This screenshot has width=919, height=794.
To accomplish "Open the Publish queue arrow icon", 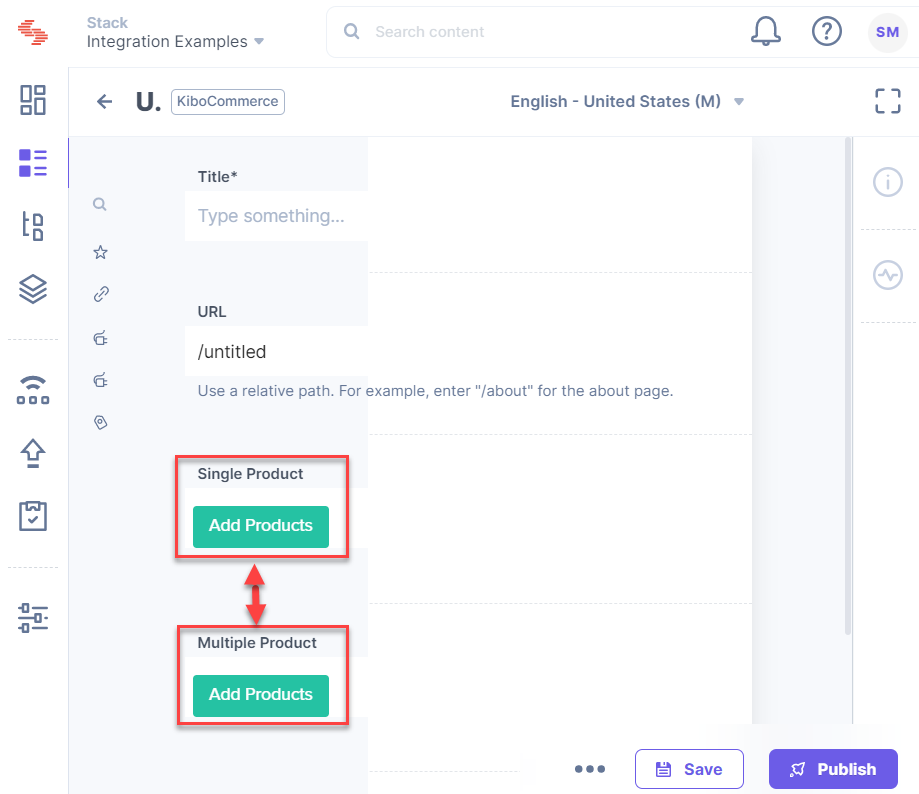I will 32,454.
